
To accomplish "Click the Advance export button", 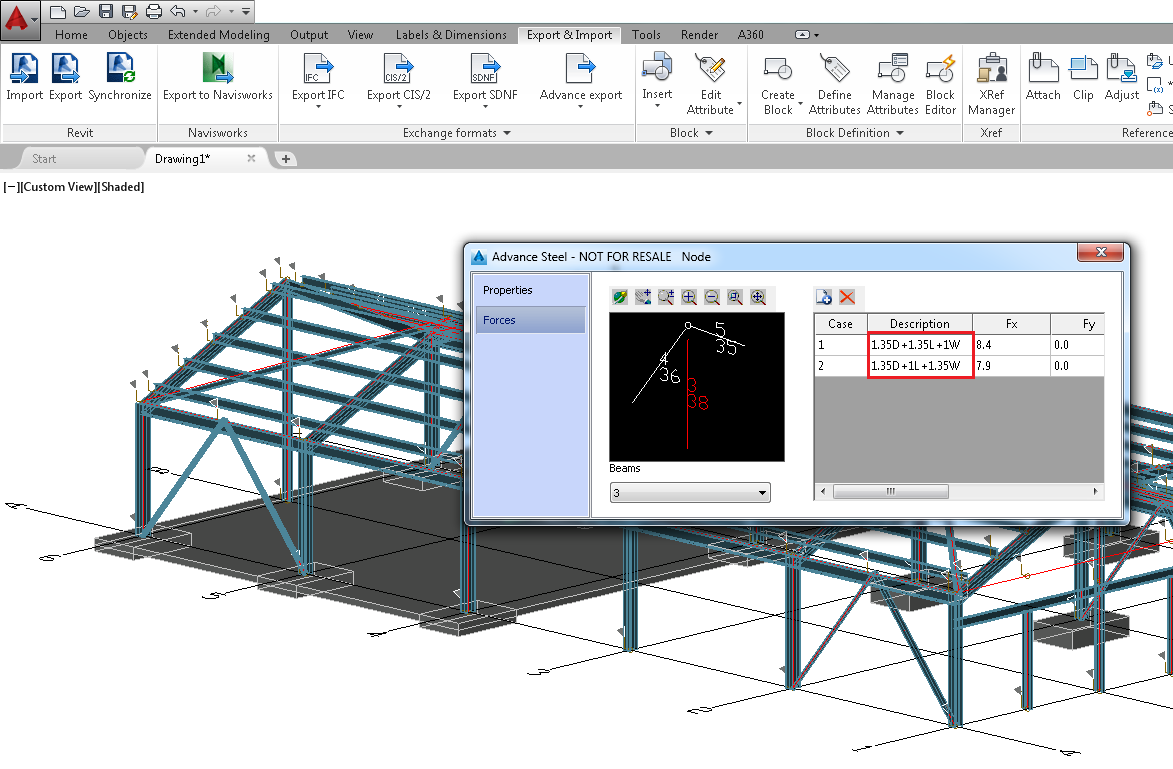I will point(581,79).
